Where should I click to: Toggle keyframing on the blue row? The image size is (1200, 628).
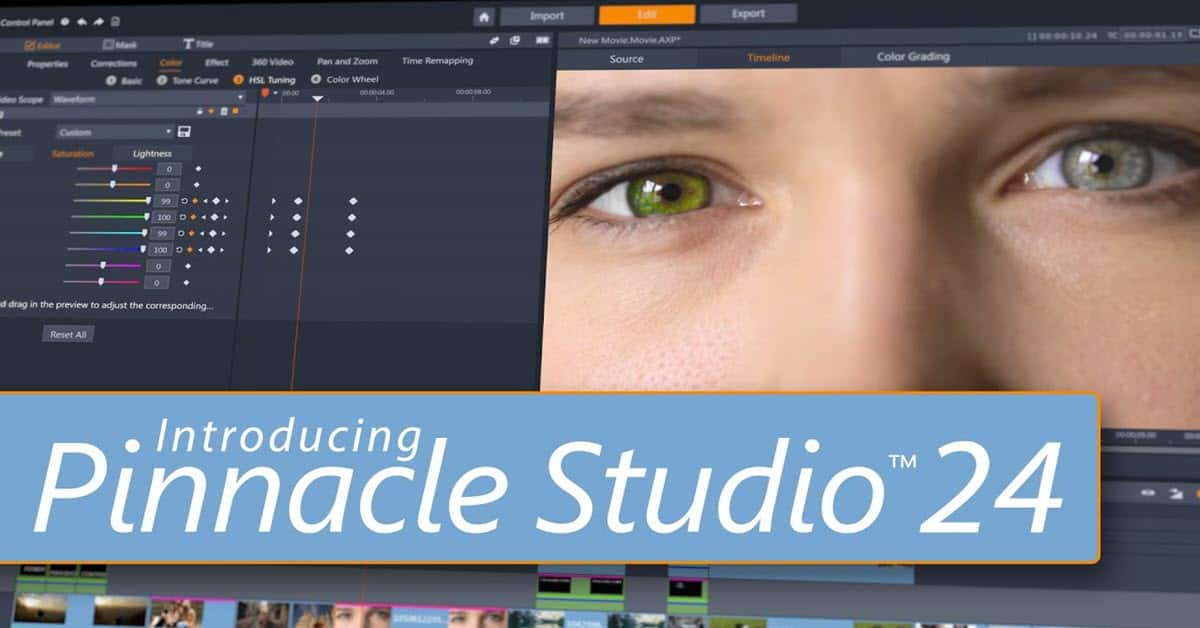[x=191, y=249]
